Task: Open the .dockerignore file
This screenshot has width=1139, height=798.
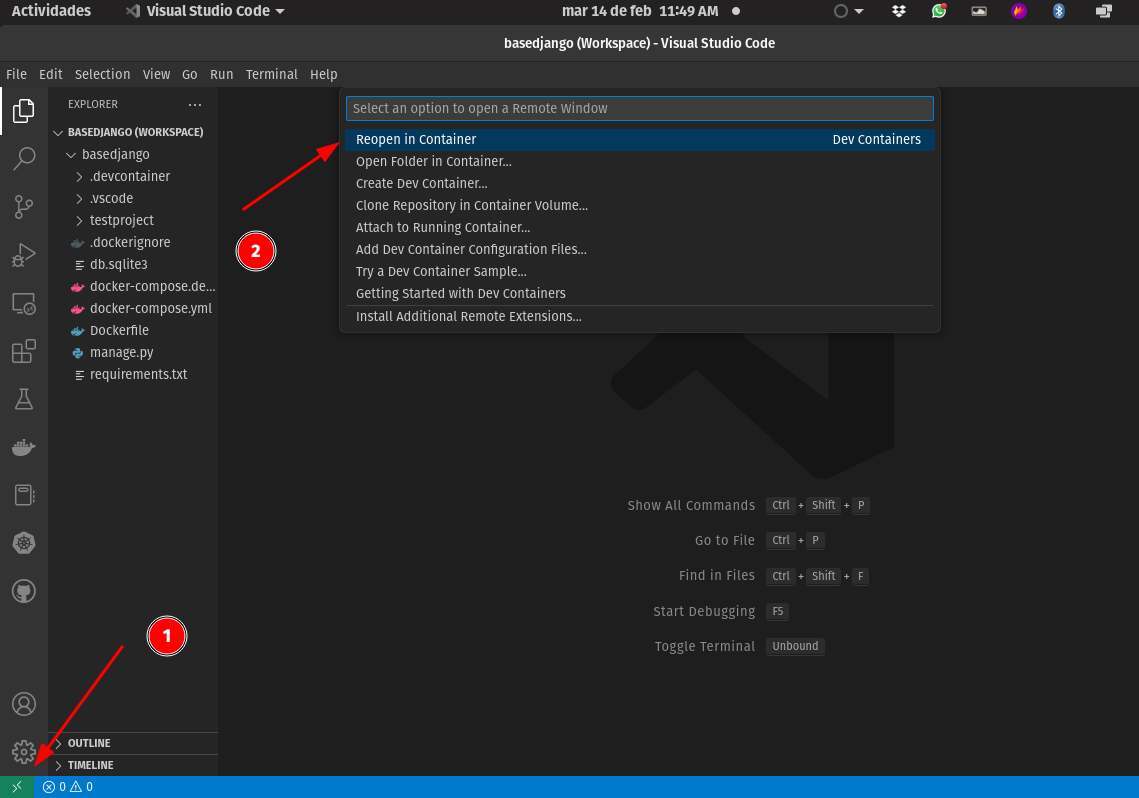Action: point(133,243)
